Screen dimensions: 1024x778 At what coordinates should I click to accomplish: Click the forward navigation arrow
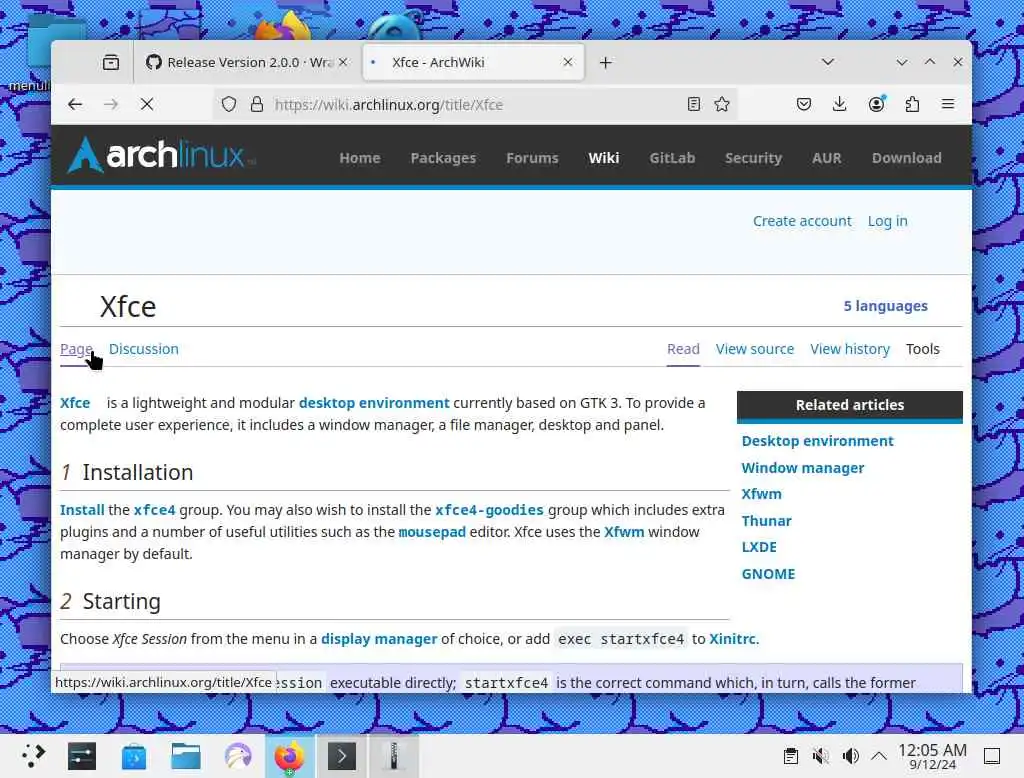tap(111, 105)
